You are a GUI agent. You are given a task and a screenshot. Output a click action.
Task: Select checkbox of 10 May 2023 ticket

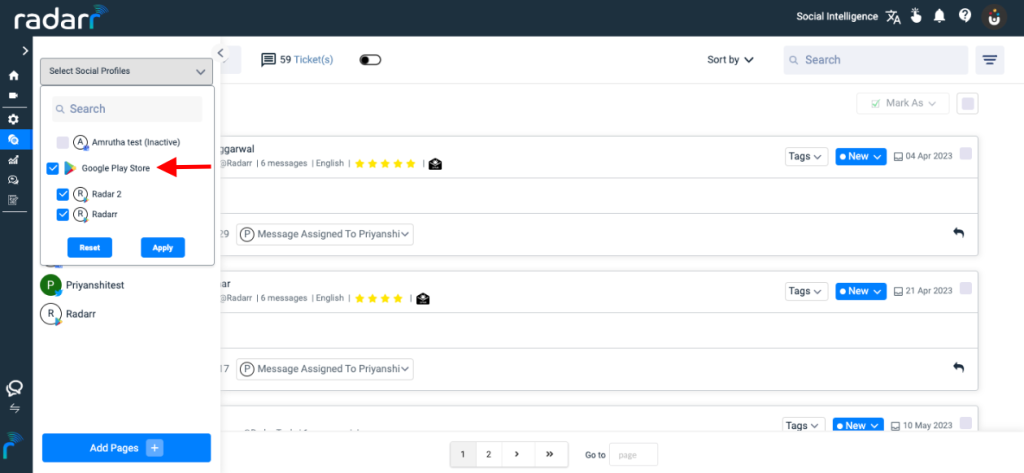coord(966,423)
